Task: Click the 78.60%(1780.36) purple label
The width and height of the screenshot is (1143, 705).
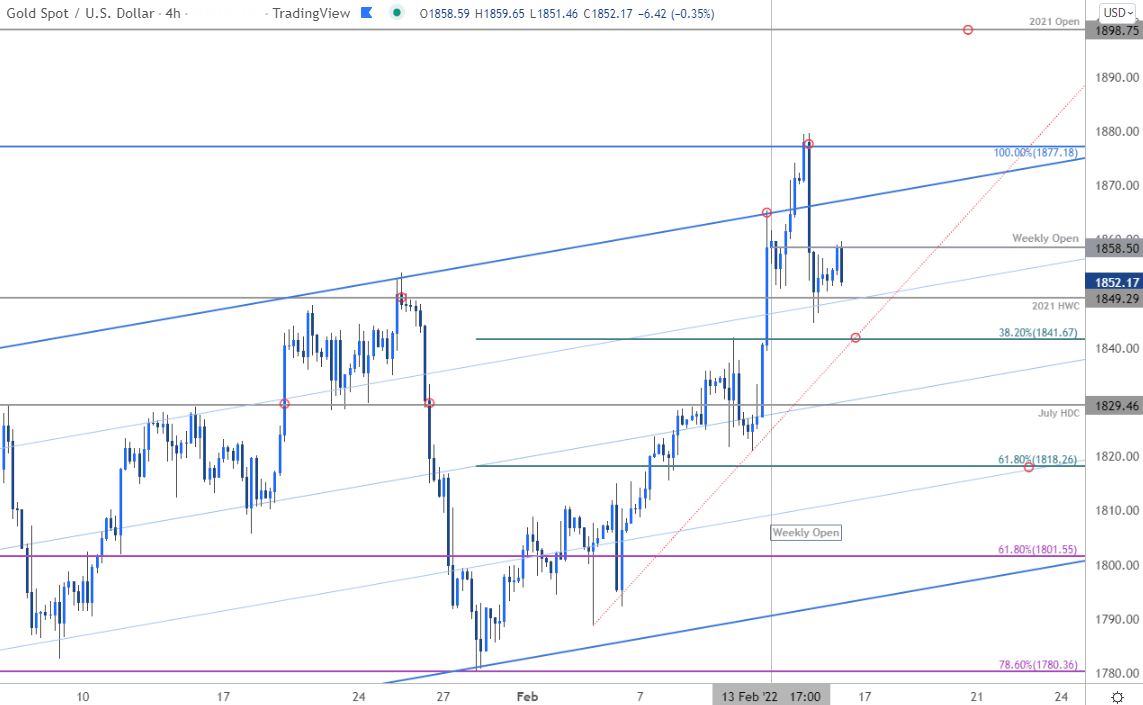Action: (1037, 664)
